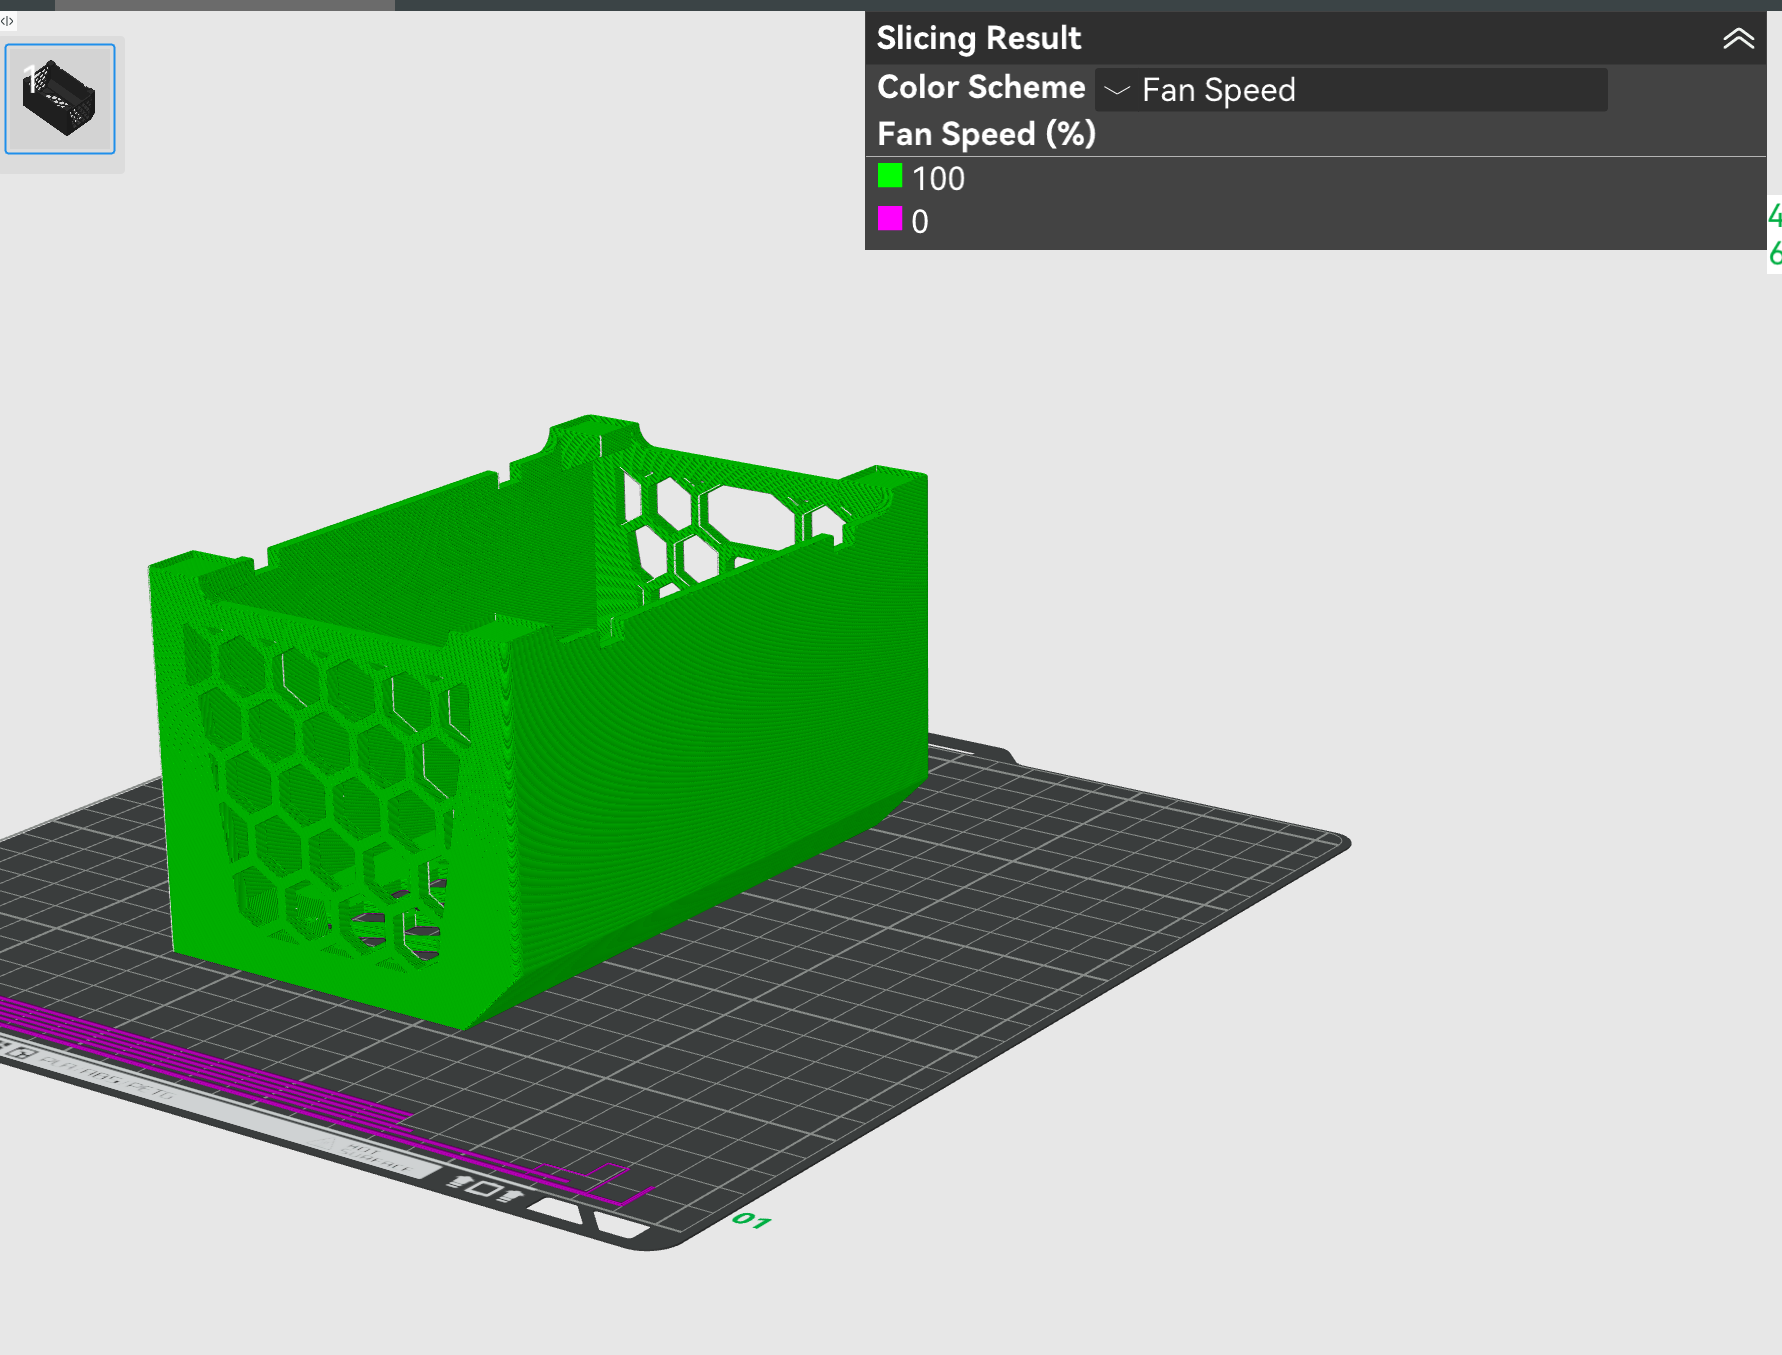Select plate 1 thumbnail
The image size is (1782, 1355).
60,99
